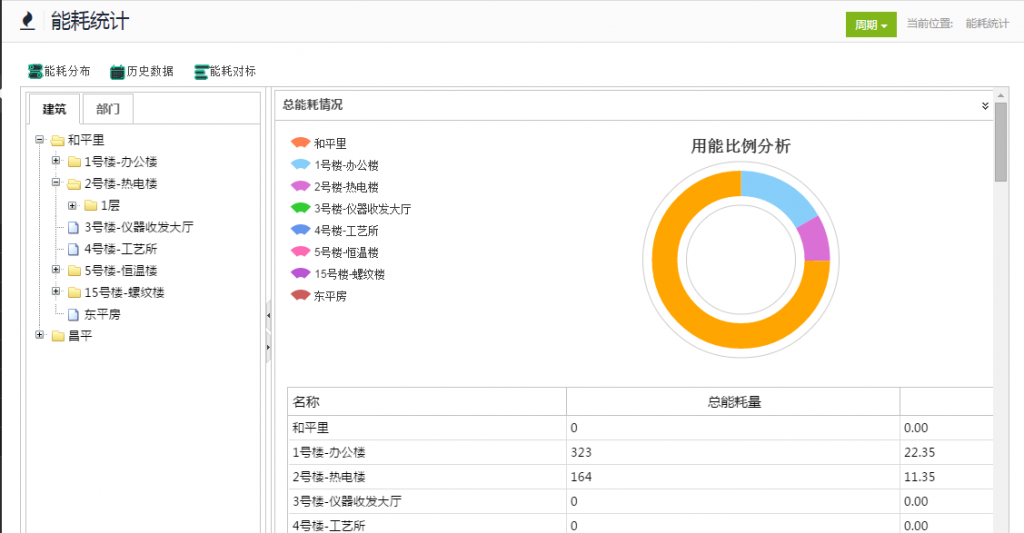Click the value 22.35 in table
Image resolution: width=1024 pixels, height=533 pixels.
point(920,453)
